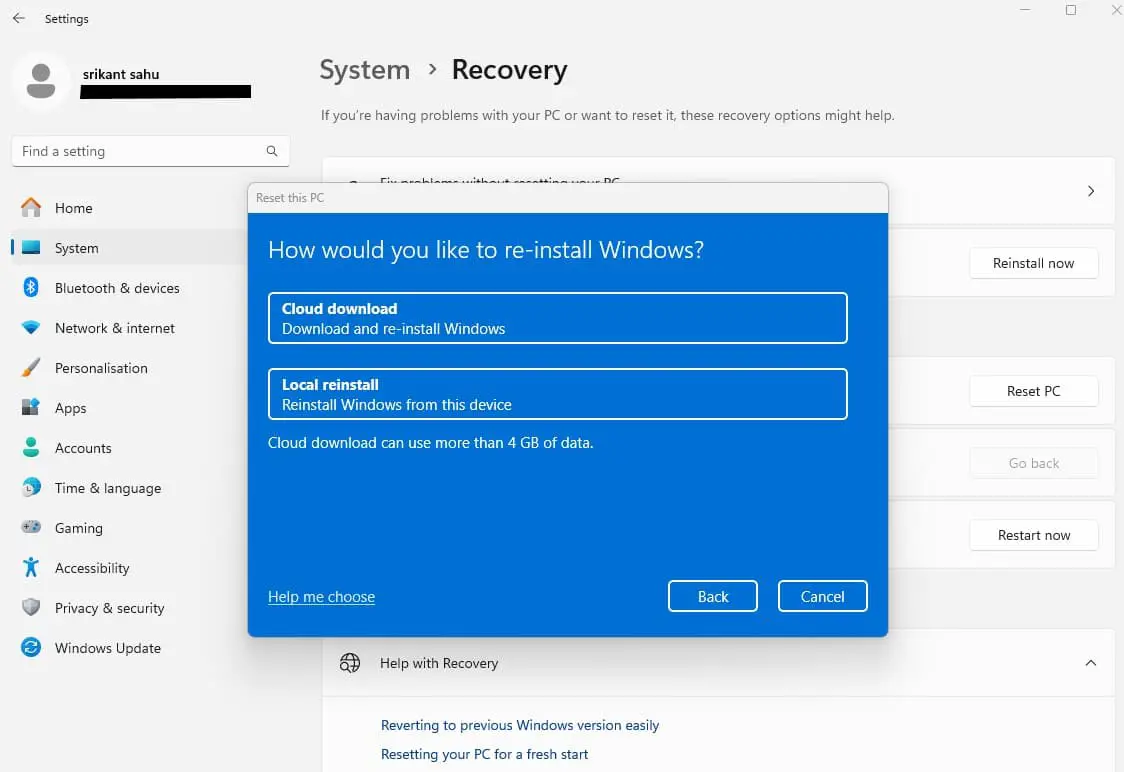
Task: Click the Gaming controller icon
Action: coord(31,527)
